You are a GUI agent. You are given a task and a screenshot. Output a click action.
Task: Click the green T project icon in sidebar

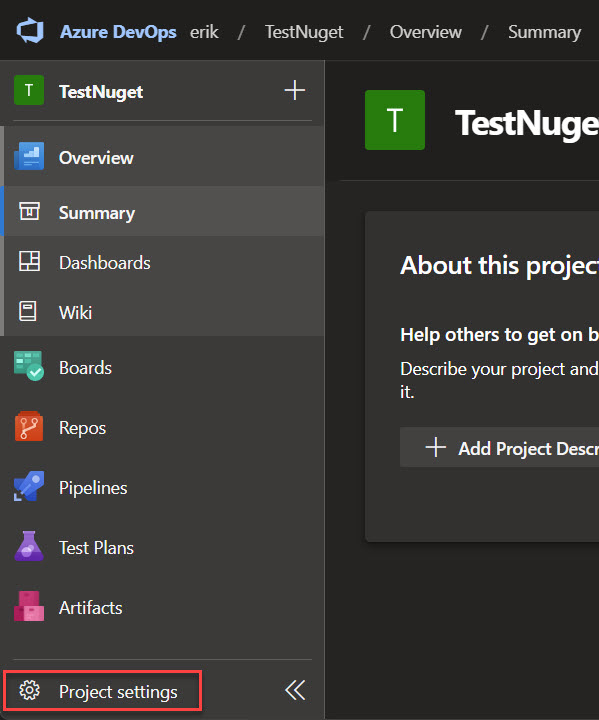(x=29, y=90)
